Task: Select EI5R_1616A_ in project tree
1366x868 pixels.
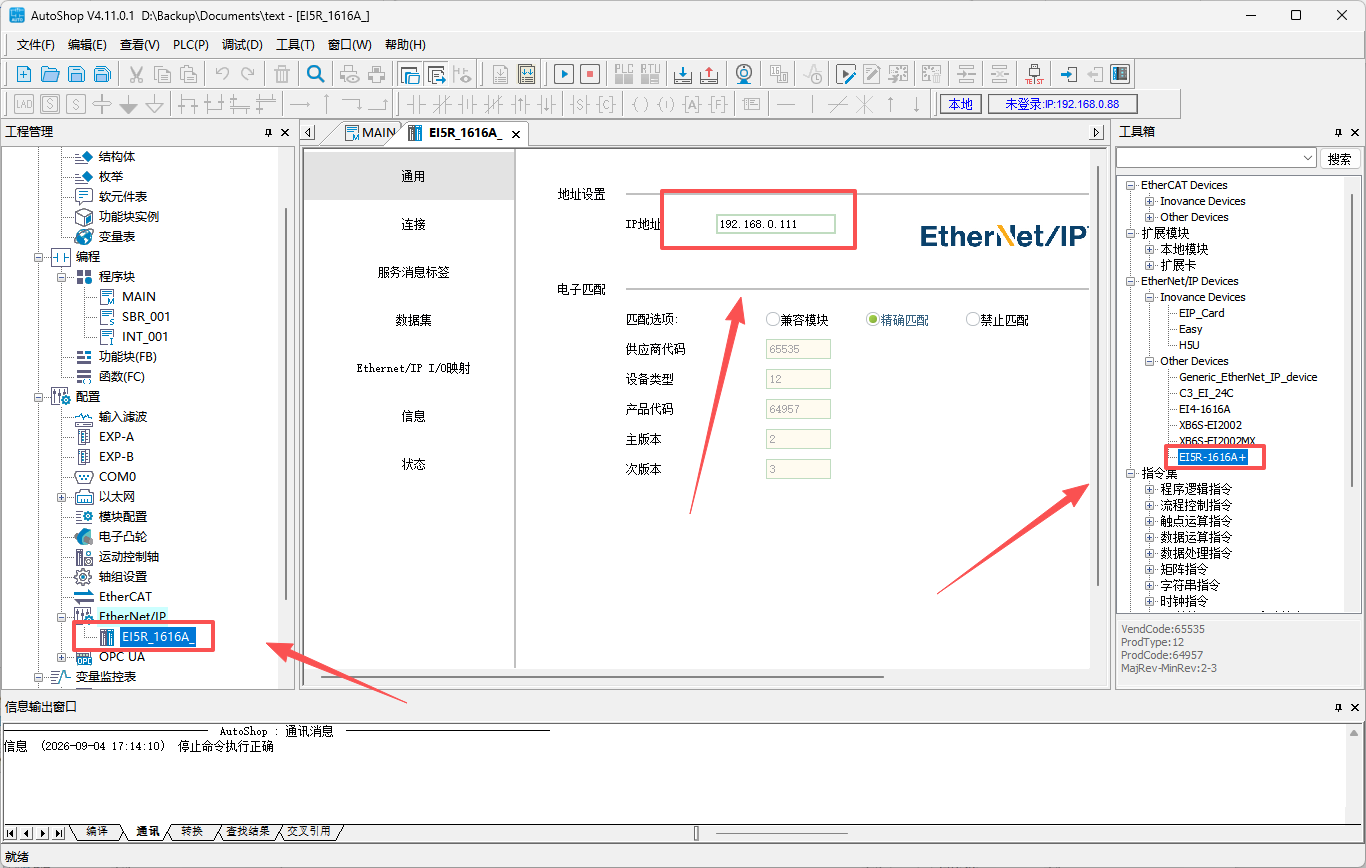Action: coord(157,636)
